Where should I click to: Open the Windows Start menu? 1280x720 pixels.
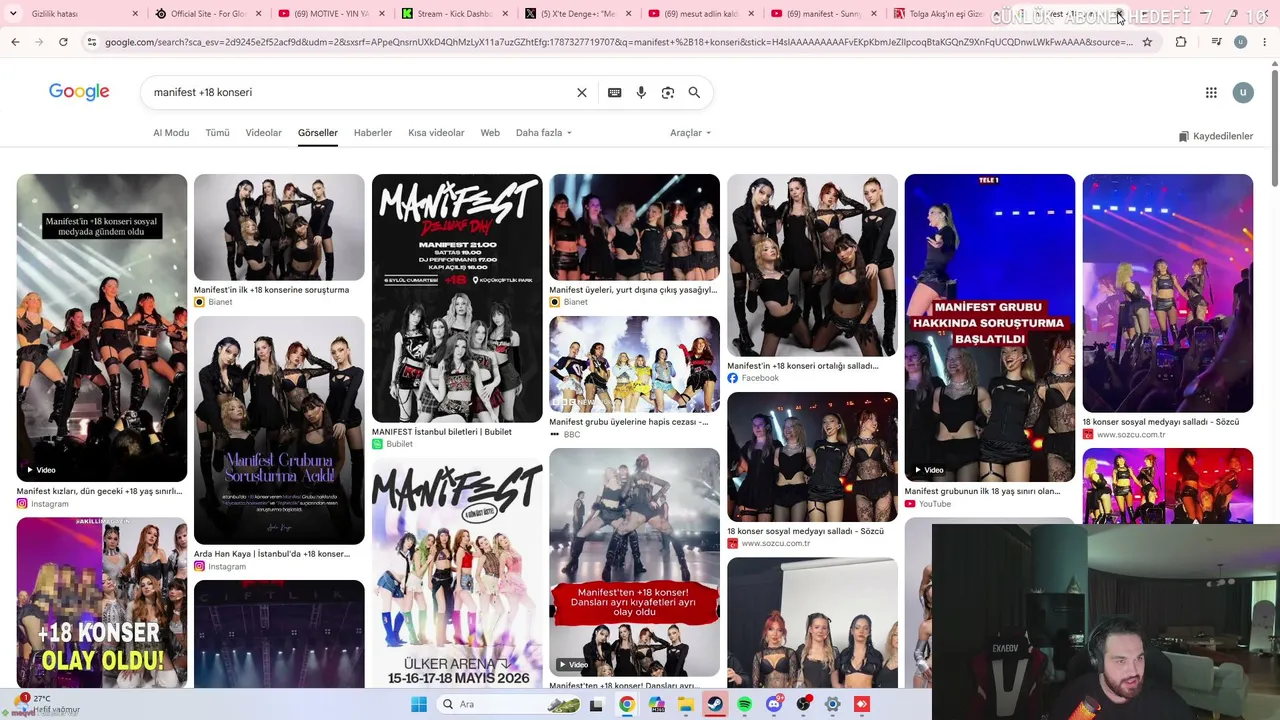(418, 704)
